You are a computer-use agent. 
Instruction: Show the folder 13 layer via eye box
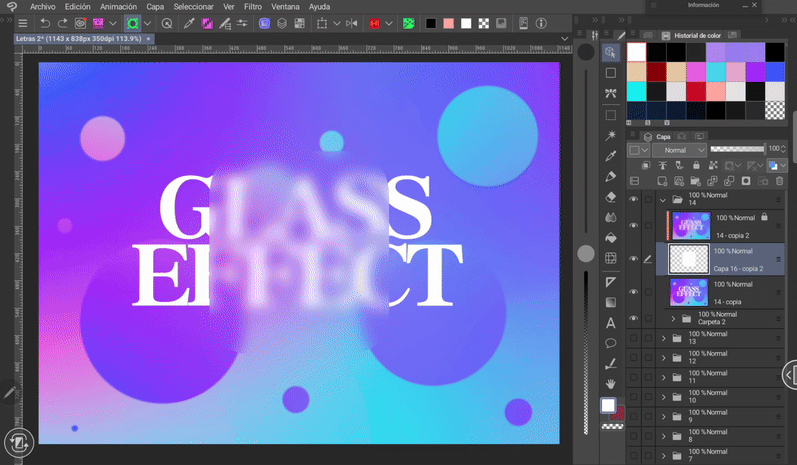[x=634, y=338]
